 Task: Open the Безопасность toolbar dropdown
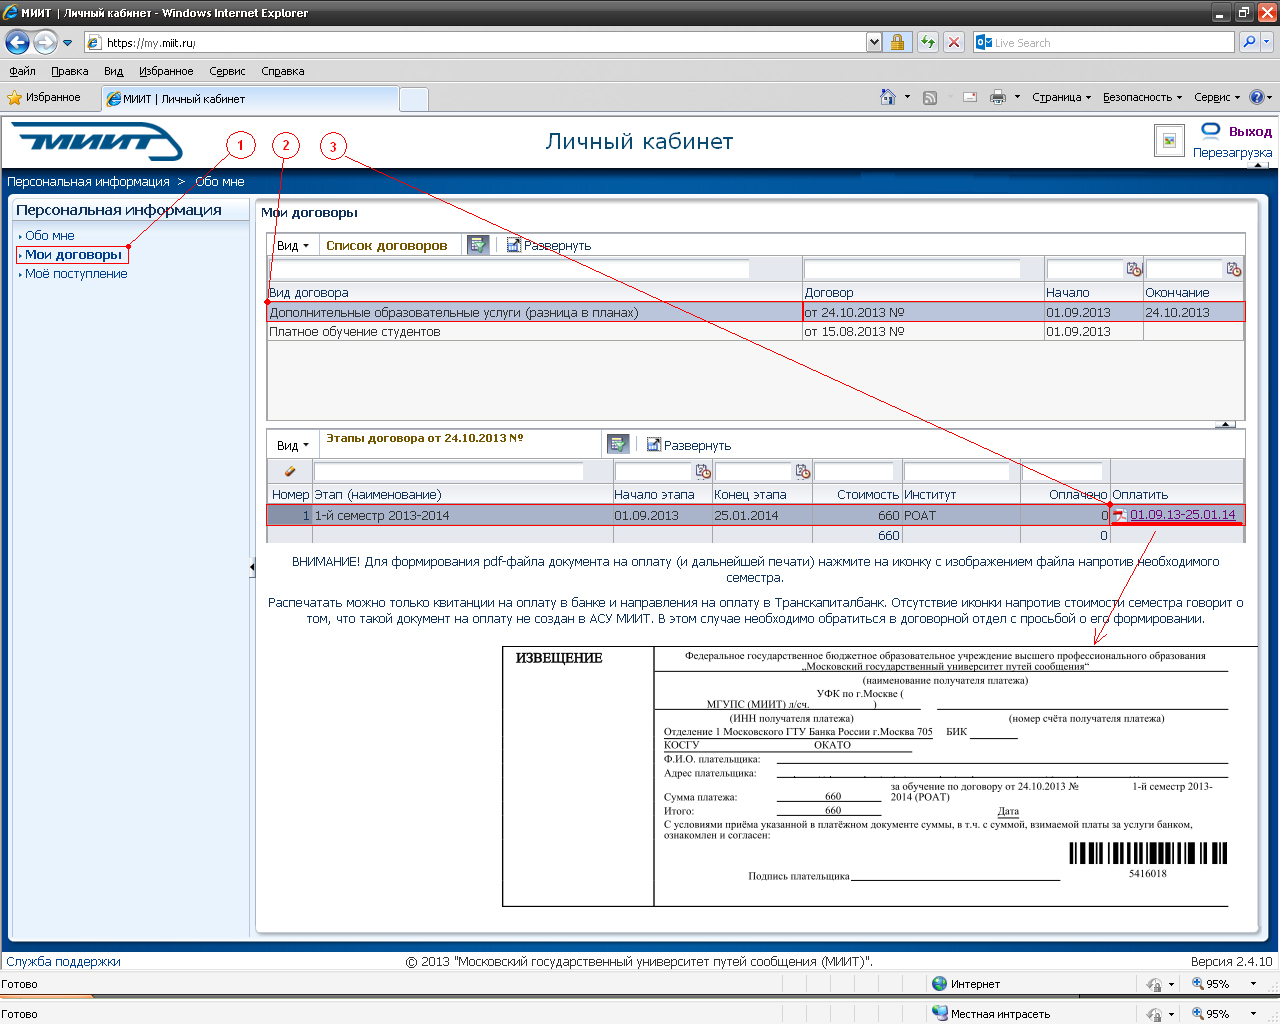1142,97
